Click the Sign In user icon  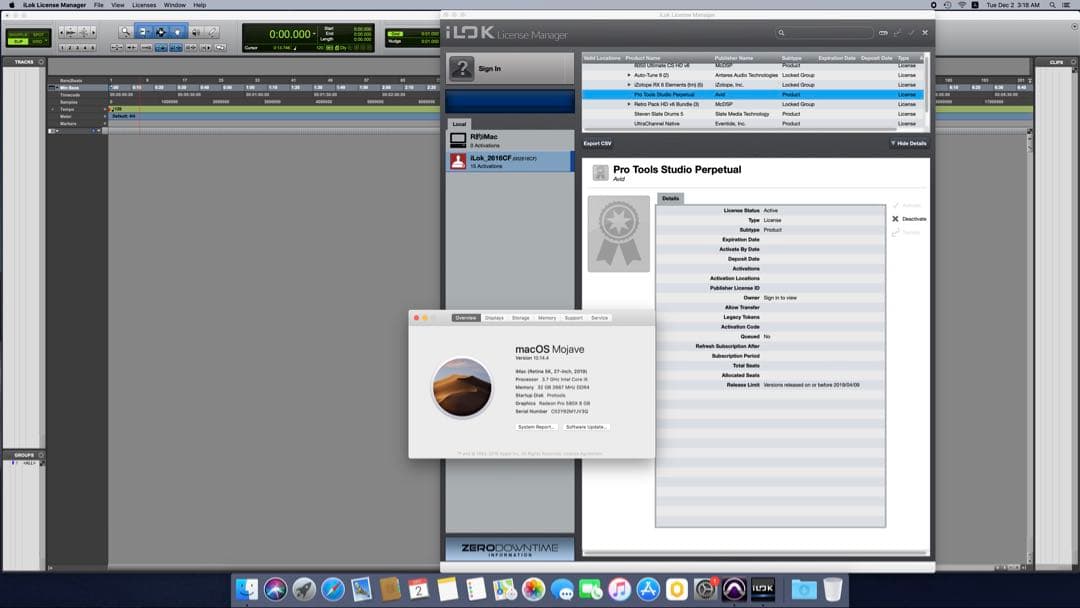[x=461, y=69]
